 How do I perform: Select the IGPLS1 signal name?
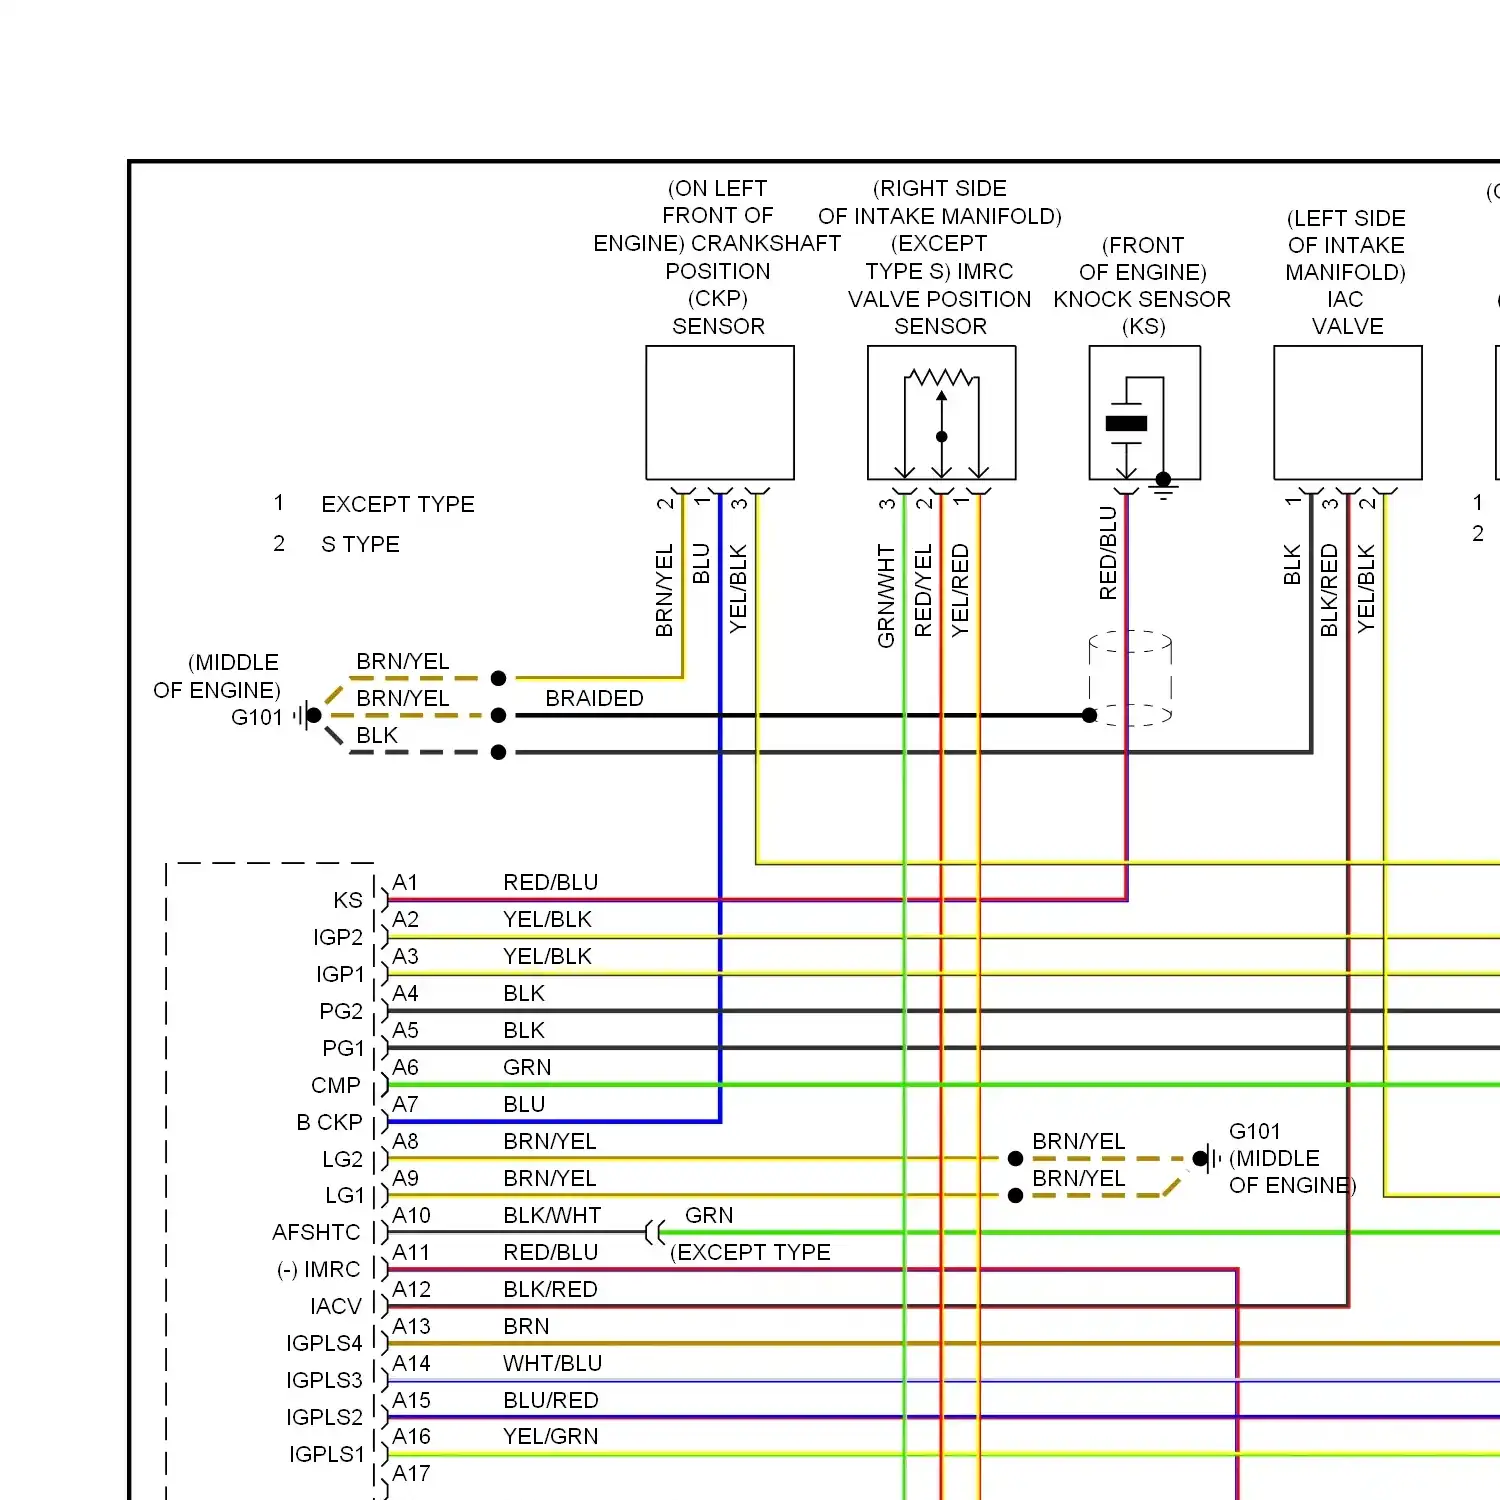click(x=327, y=1454)
